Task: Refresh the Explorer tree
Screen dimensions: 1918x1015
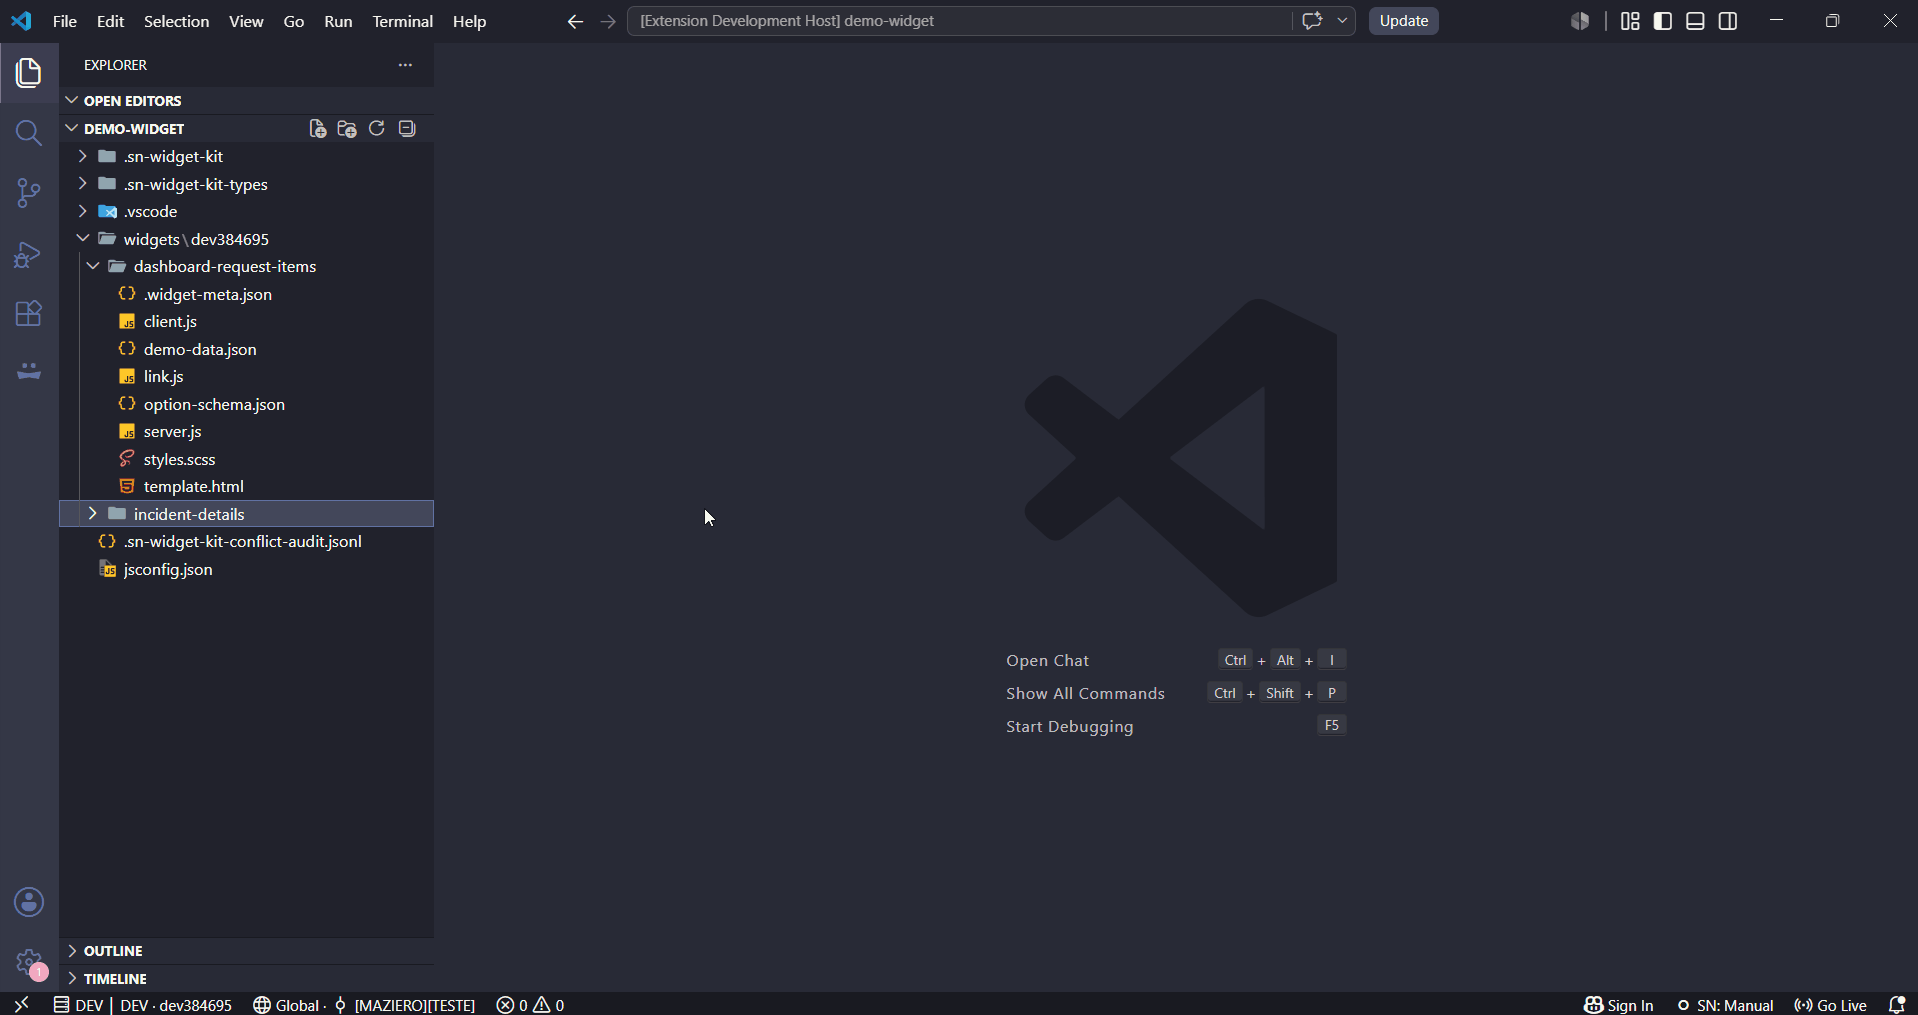Action: tap(377, 128)
